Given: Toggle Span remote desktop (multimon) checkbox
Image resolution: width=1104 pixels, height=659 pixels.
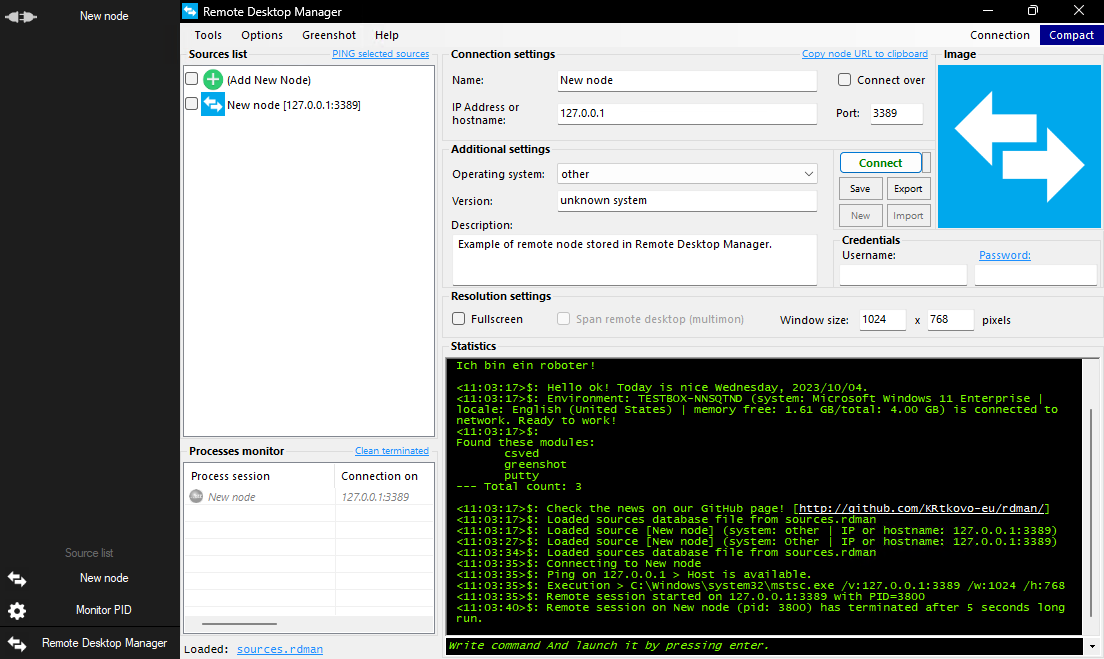Looking at the screenshot, I should coord(563,318).
